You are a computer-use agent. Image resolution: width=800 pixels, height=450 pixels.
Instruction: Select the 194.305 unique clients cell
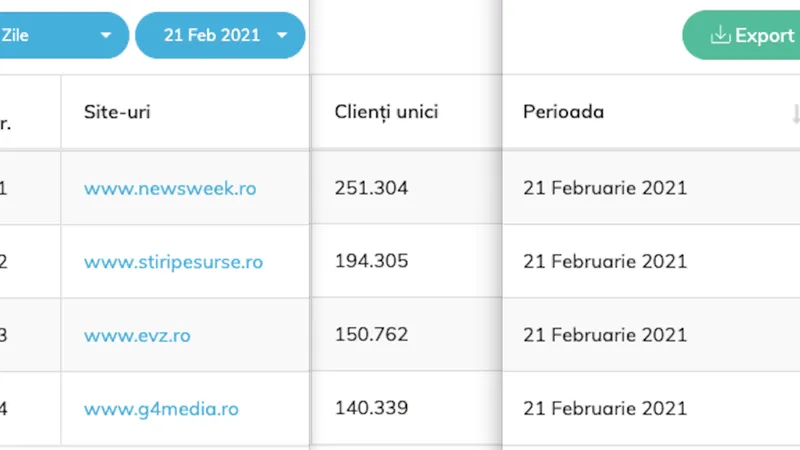(x=406, y=261)
